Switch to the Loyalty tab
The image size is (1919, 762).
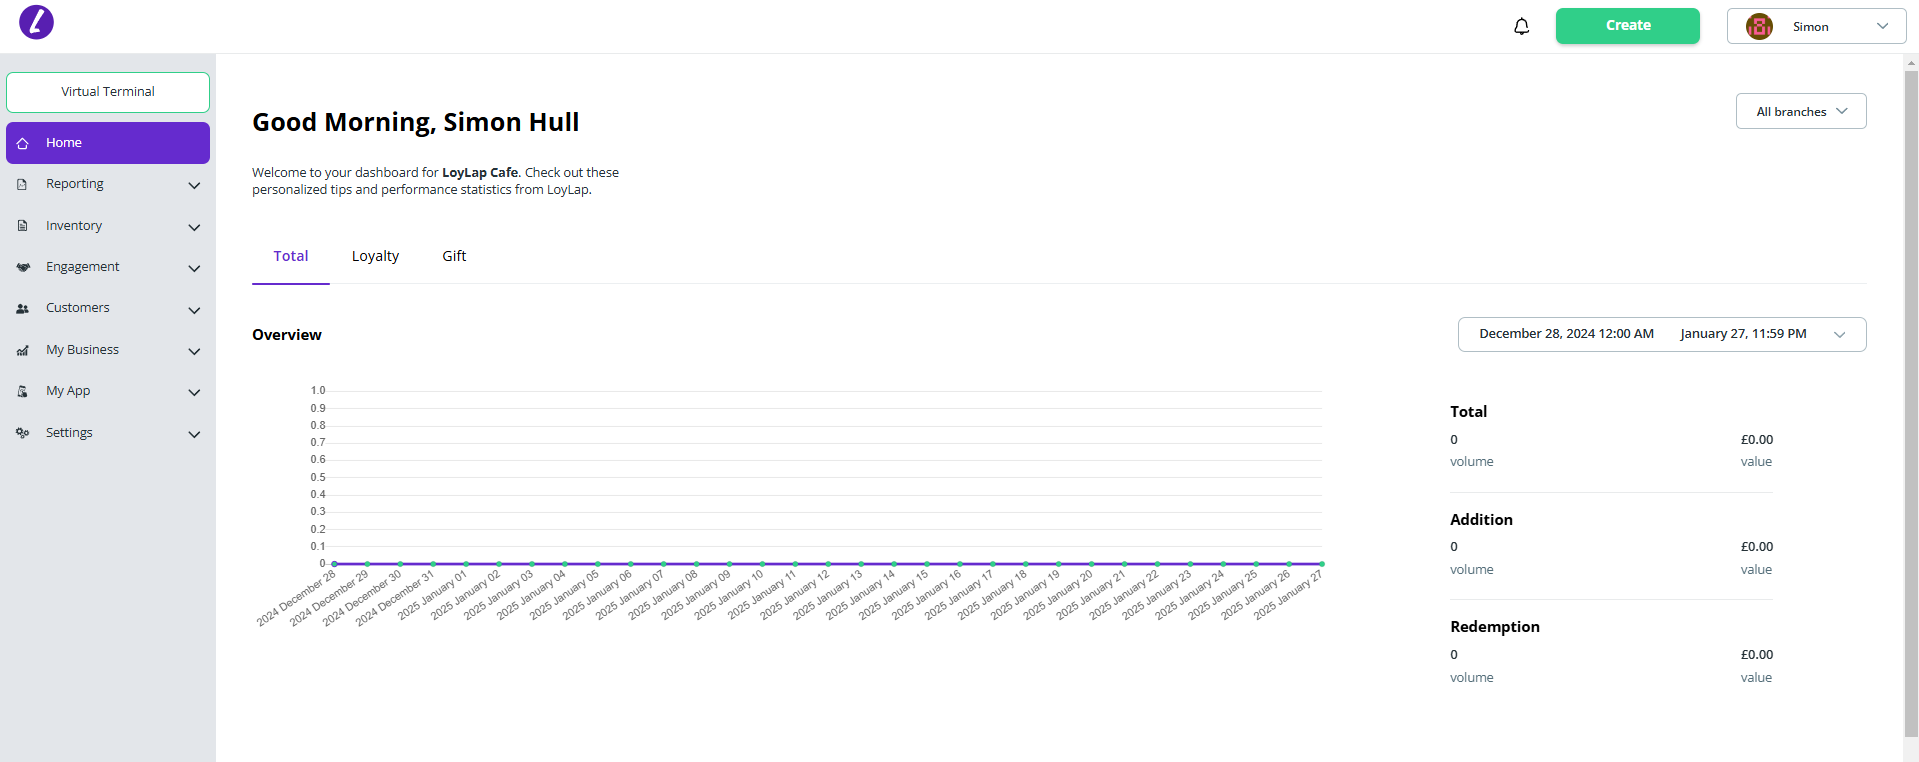coord(375,256)
